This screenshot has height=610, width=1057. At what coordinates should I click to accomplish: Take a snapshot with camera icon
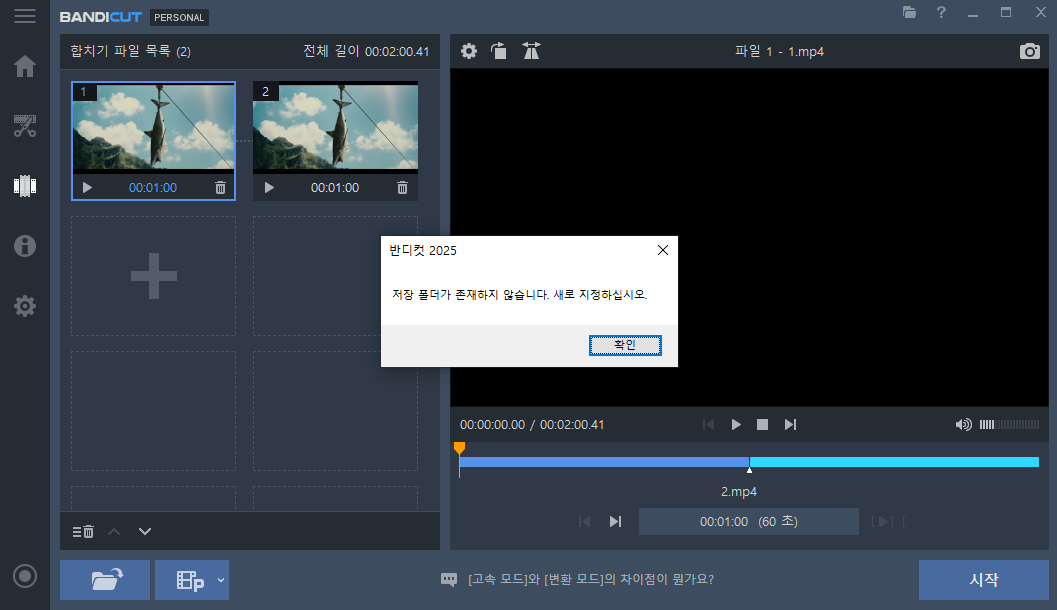click(x=1029, y=51)
